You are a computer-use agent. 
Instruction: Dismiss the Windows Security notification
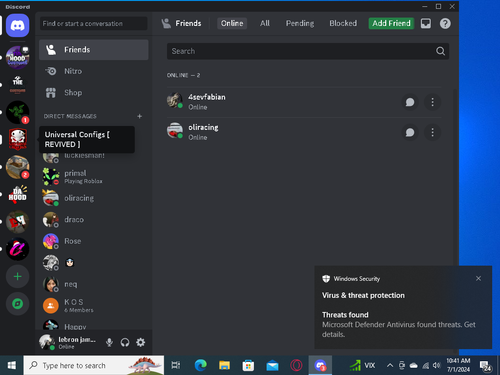478,278
